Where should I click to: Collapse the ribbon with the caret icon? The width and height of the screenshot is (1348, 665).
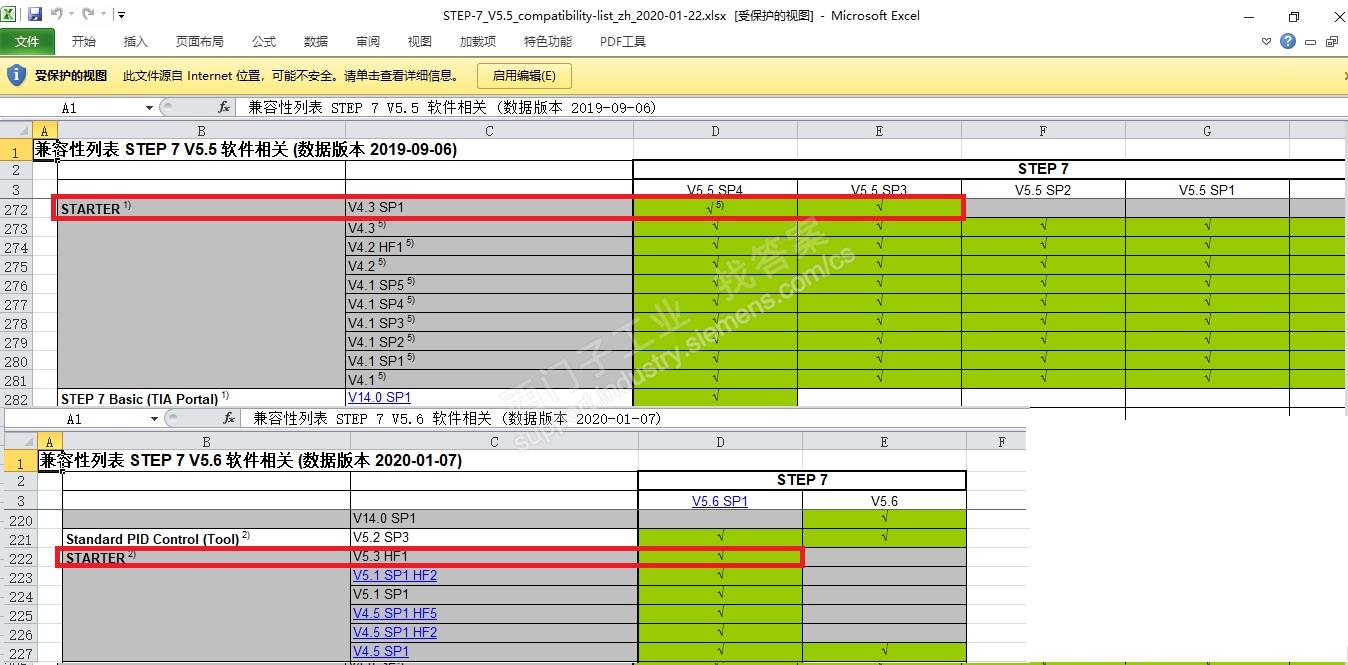coord(1267,42)
